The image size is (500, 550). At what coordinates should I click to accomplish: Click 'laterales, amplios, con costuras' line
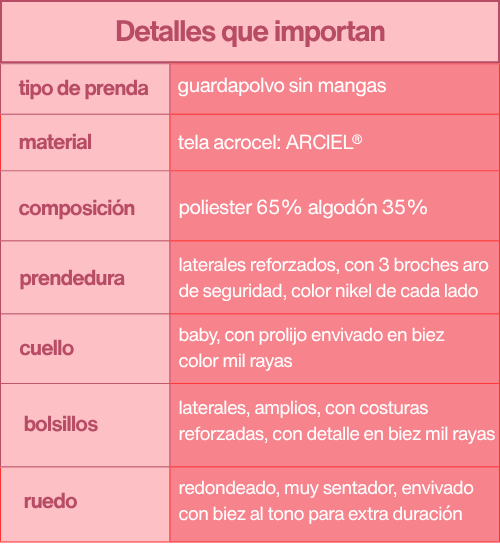point(303,408)
